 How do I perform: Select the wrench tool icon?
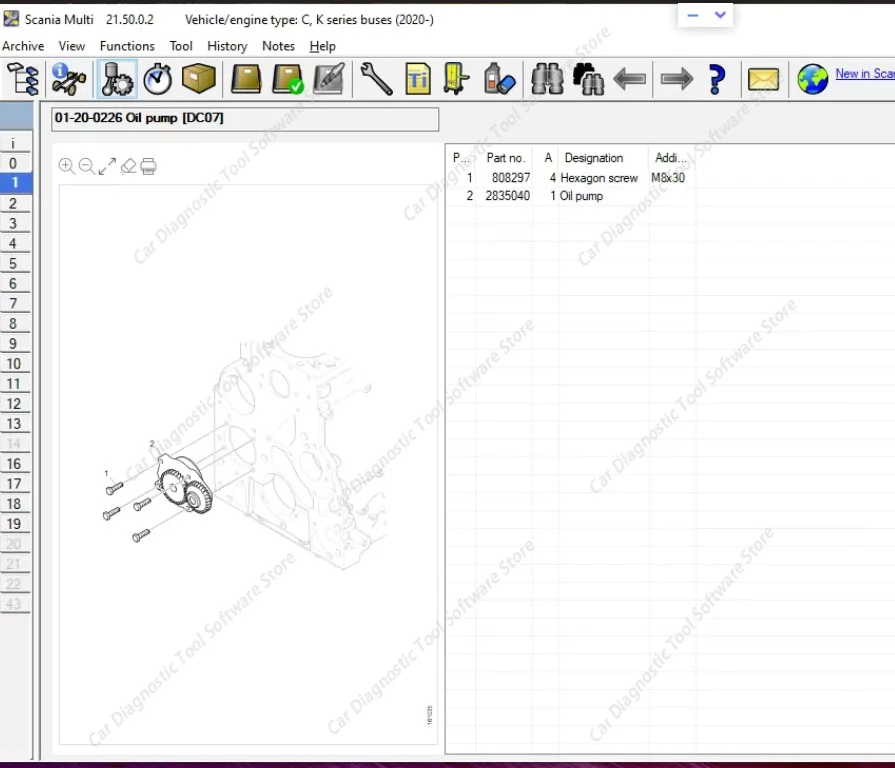coord(376,78)
